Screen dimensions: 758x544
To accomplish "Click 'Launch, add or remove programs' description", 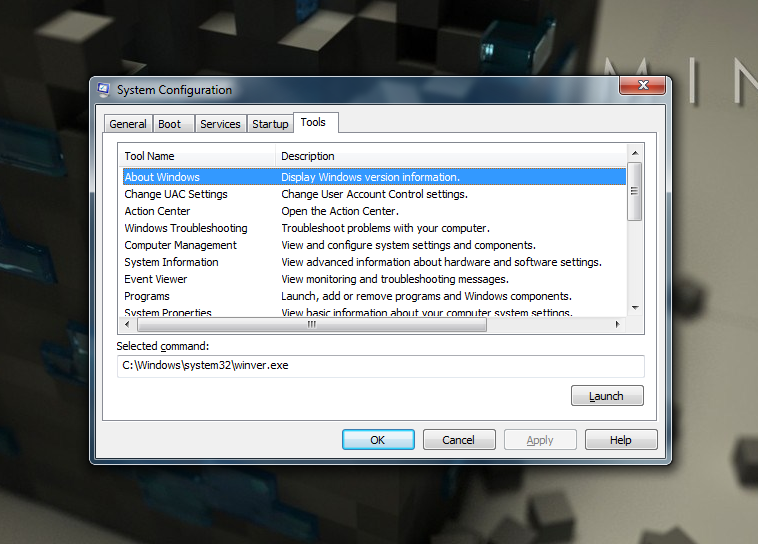I will click(426, 296).
